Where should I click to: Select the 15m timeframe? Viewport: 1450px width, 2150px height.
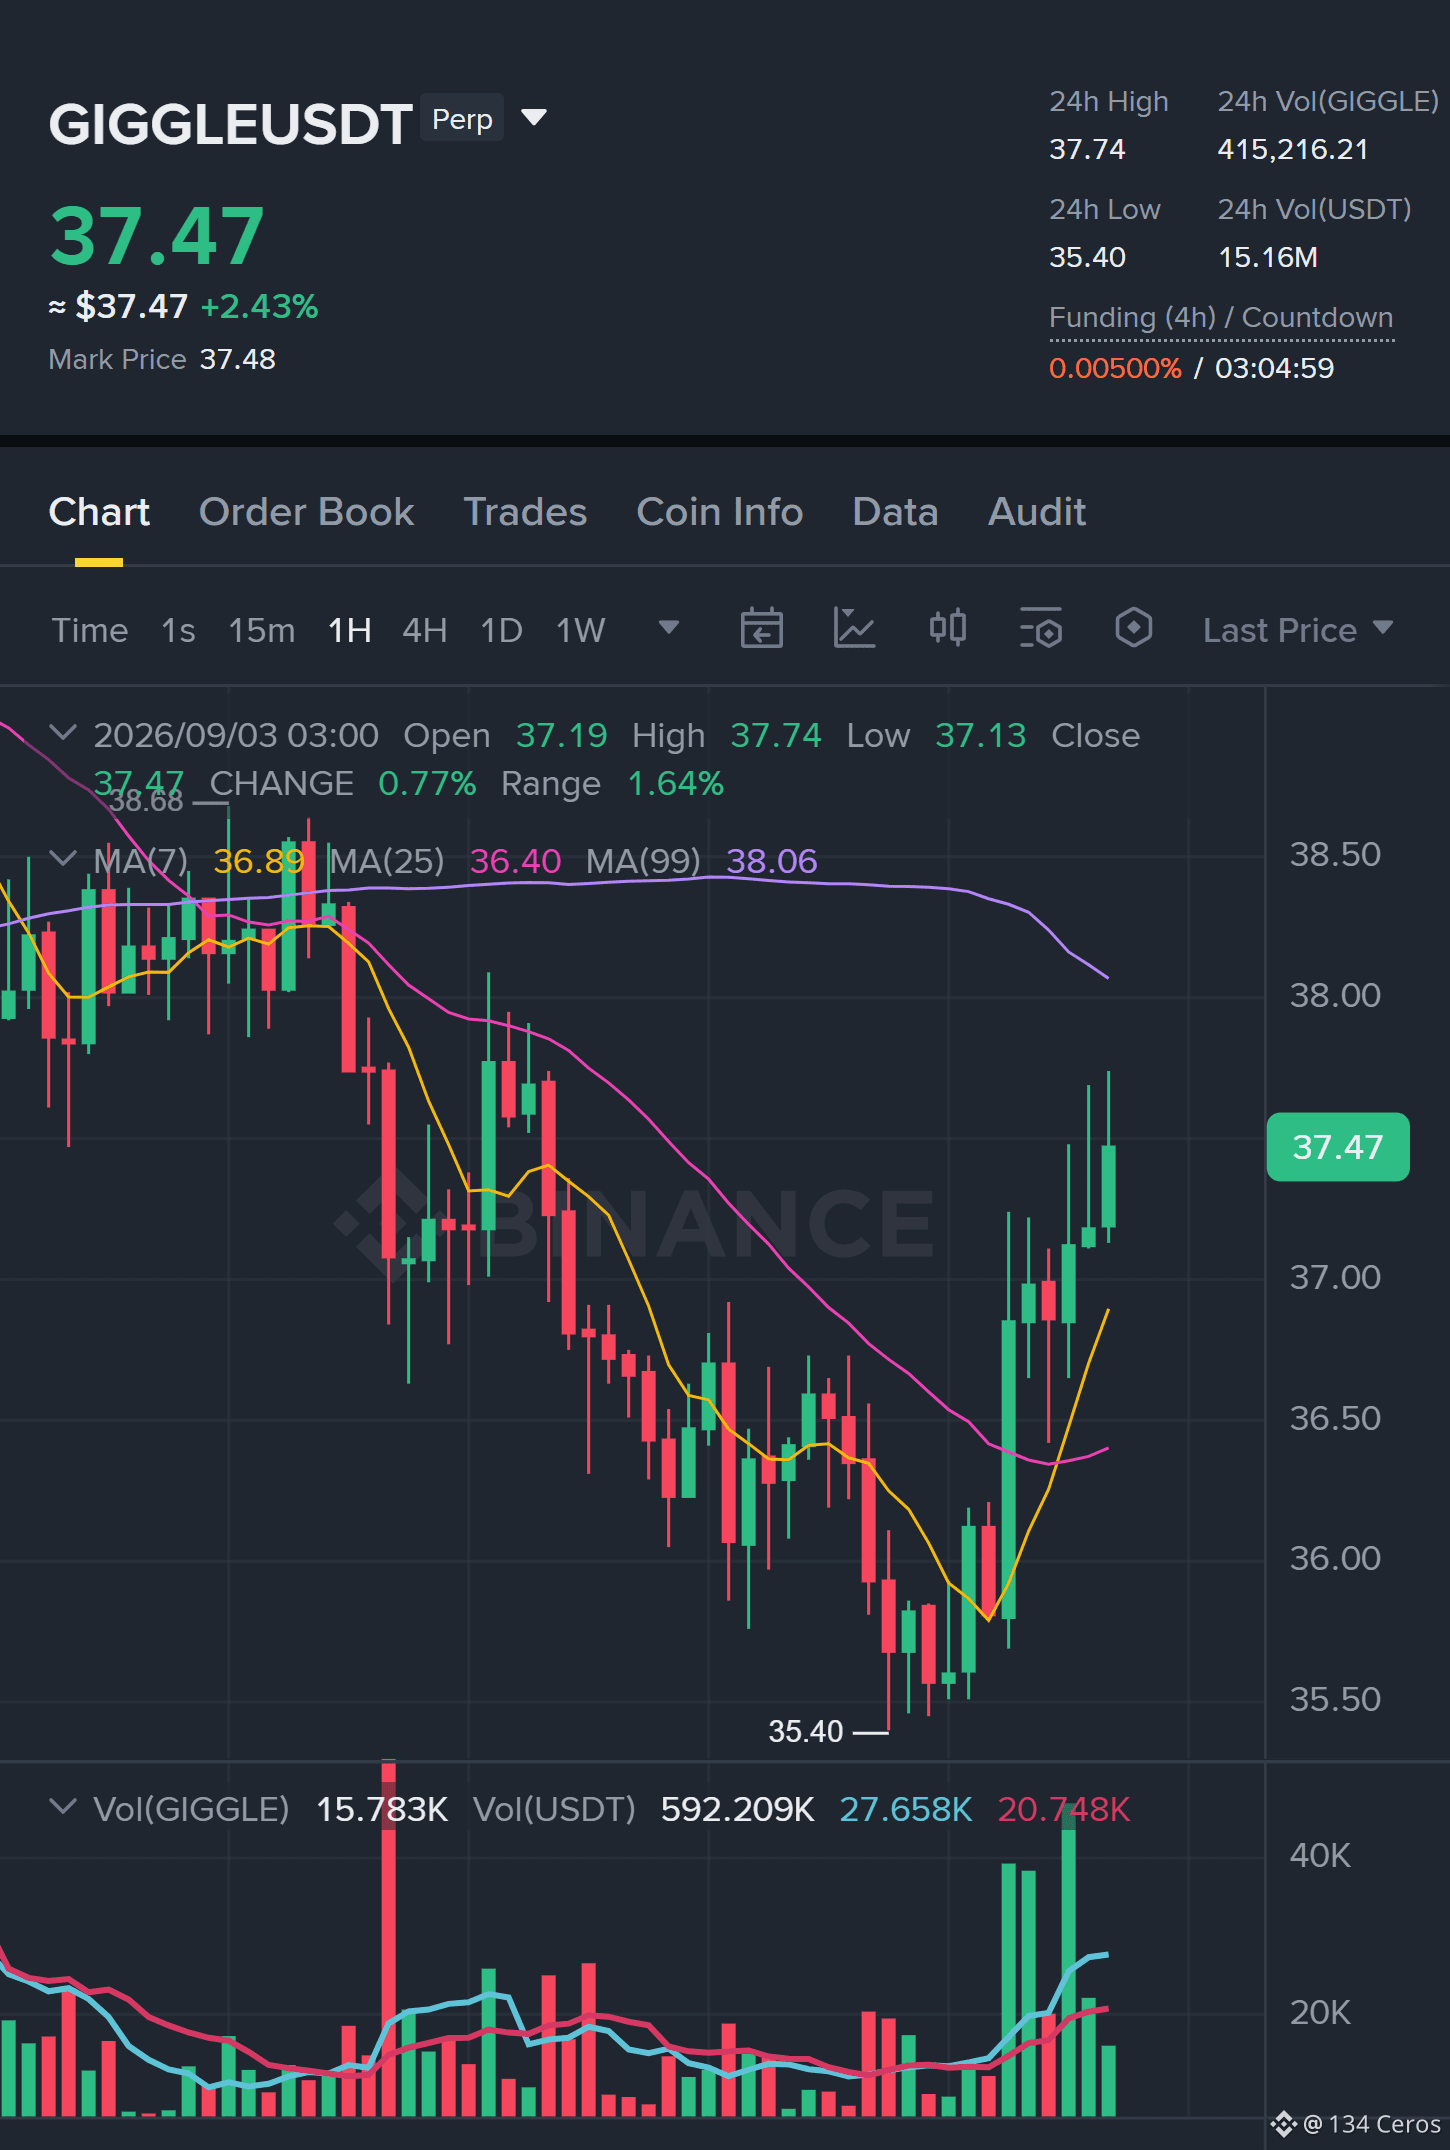(x=262, y=630)
